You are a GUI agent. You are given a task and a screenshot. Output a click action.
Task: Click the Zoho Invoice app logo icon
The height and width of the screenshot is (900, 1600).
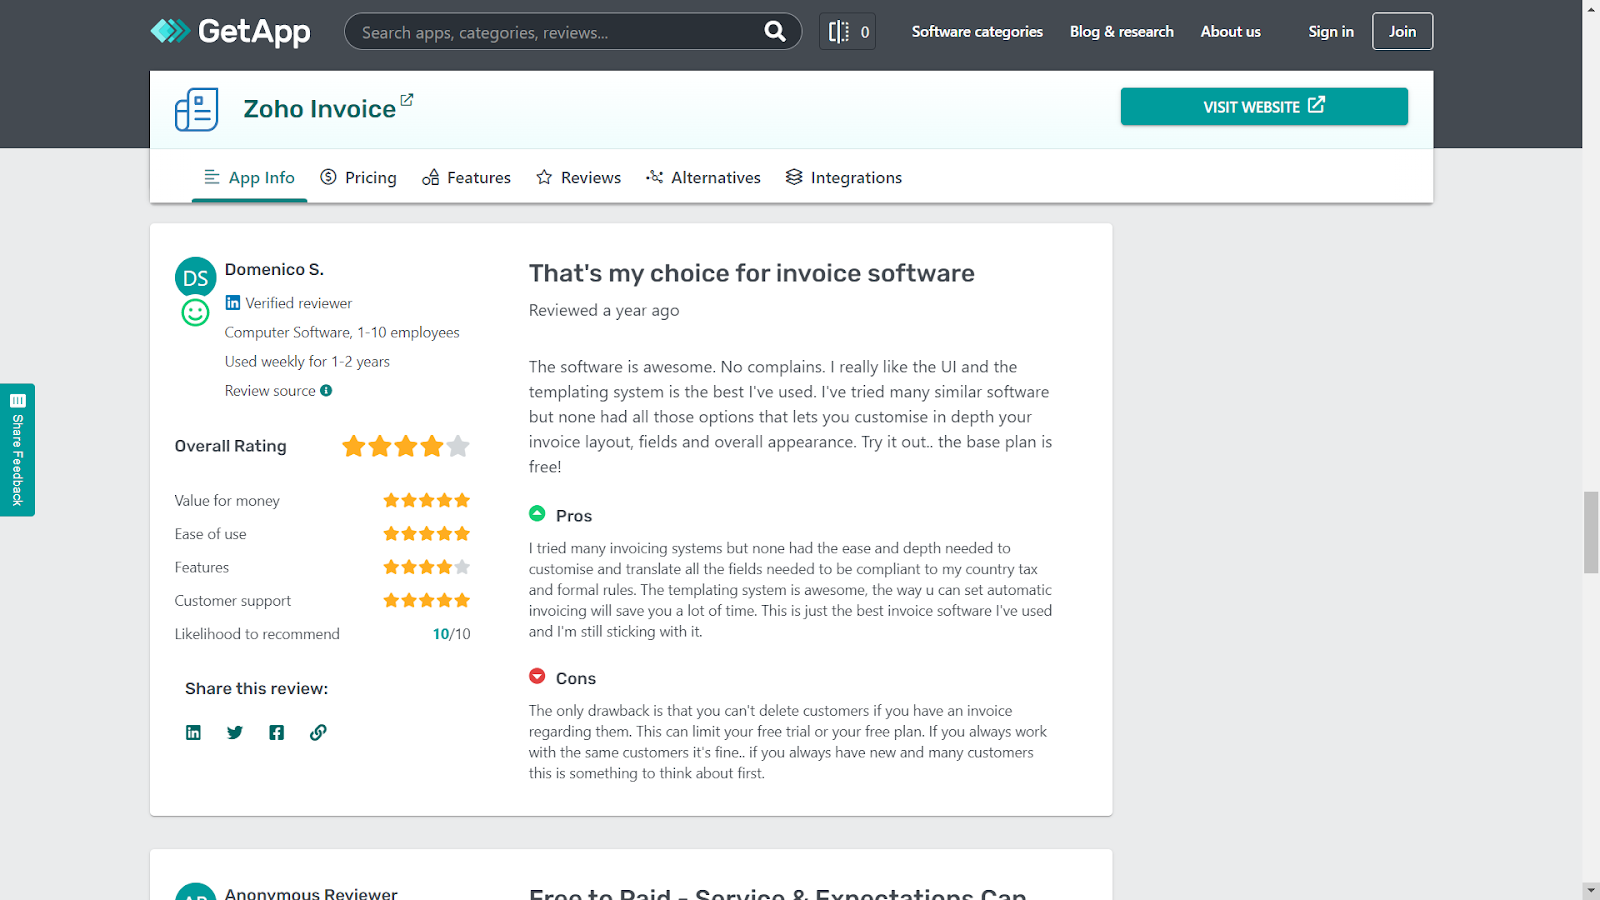[x=196, y=109]
